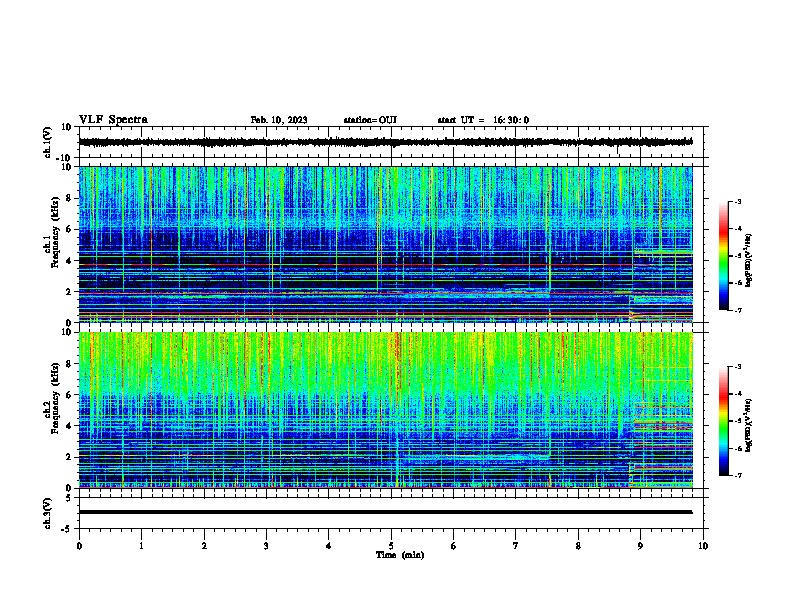Click the ch.2 spectrogram color scale bar
This screenshot has height=612, width=792.
click(723, 421)
